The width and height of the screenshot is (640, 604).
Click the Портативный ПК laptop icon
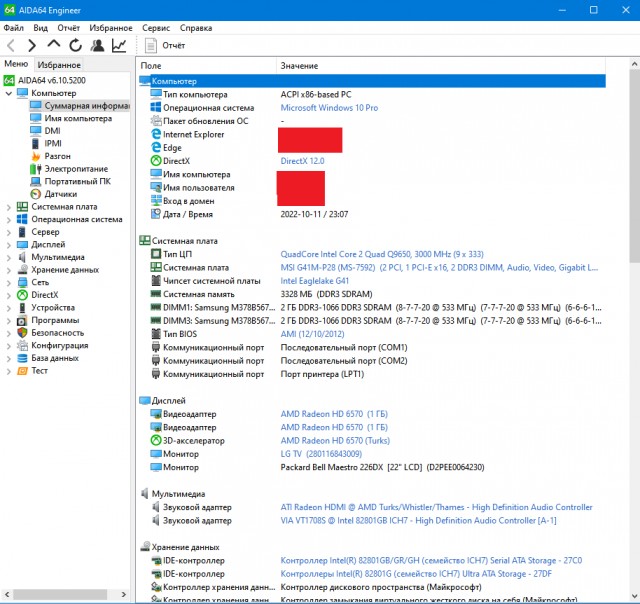36,181
